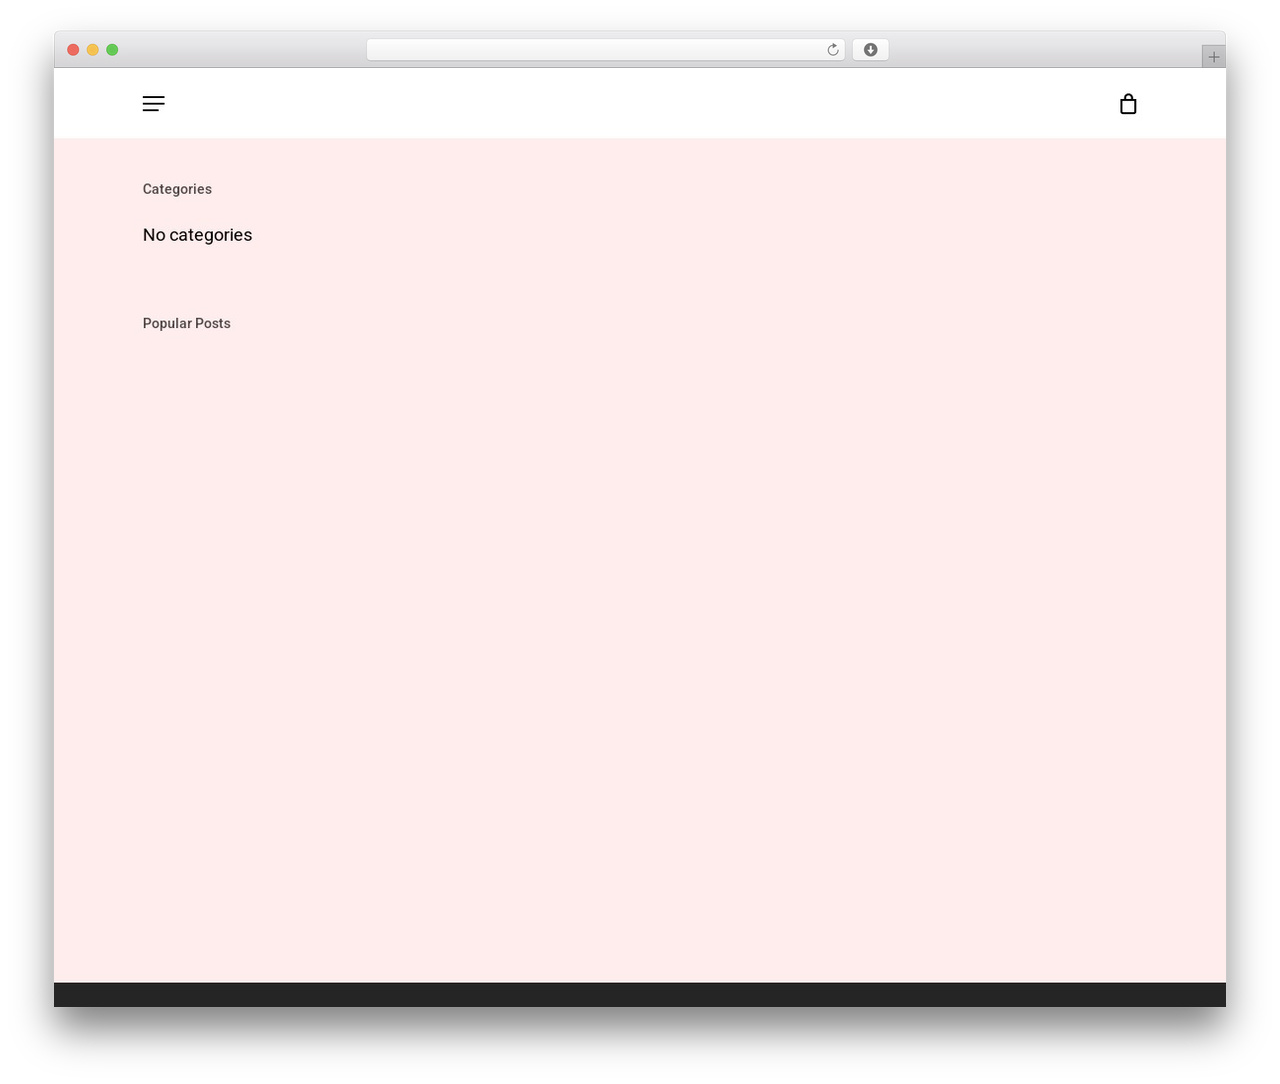Close the window with red button
Viewport: 1280px width, 1084px height.
coord(73,50)
